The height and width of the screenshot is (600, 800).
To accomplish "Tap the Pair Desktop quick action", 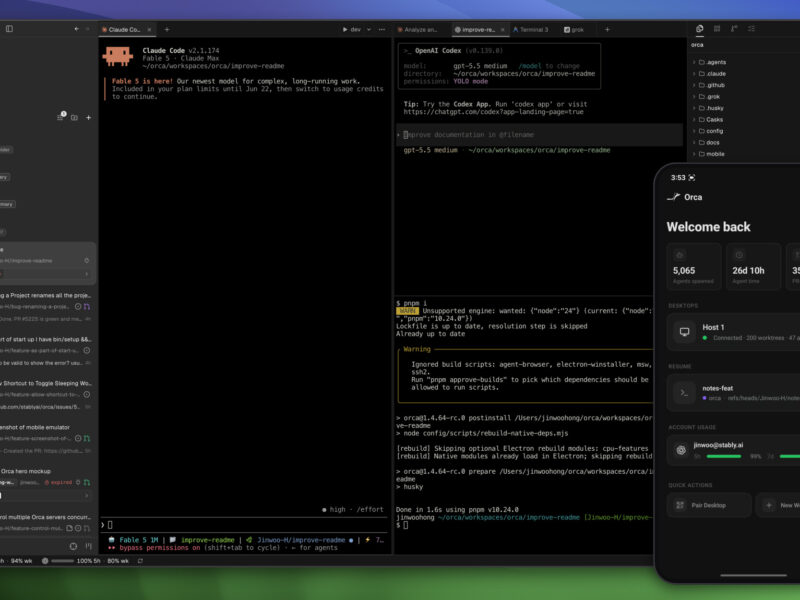I will [x=709, y=505].
